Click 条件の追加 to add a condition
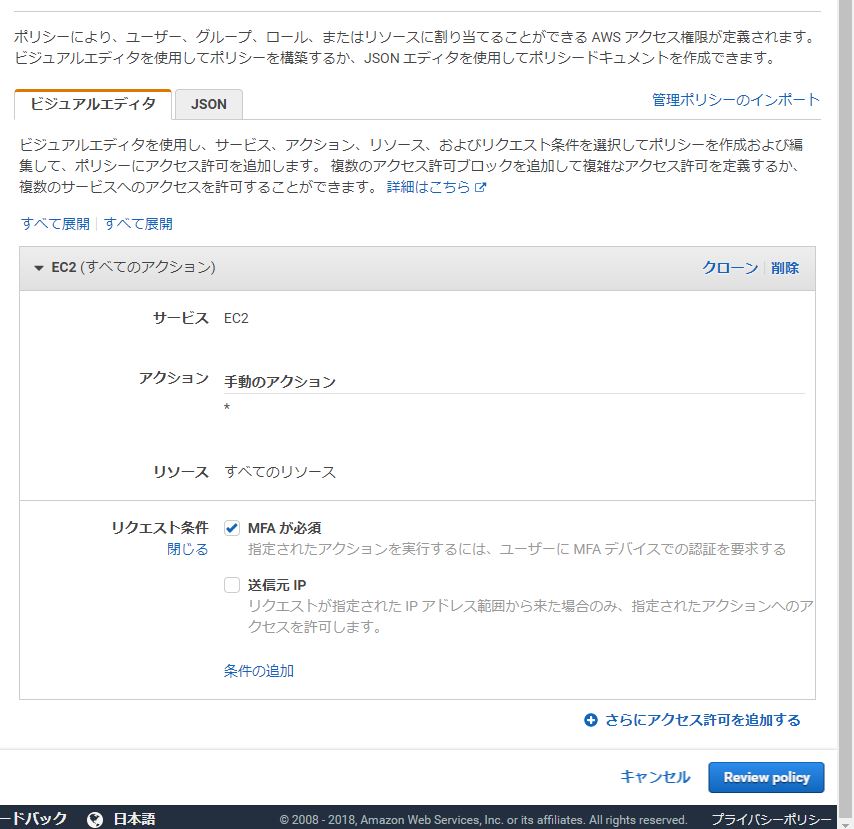854x829 pixels. click(259, 670)
